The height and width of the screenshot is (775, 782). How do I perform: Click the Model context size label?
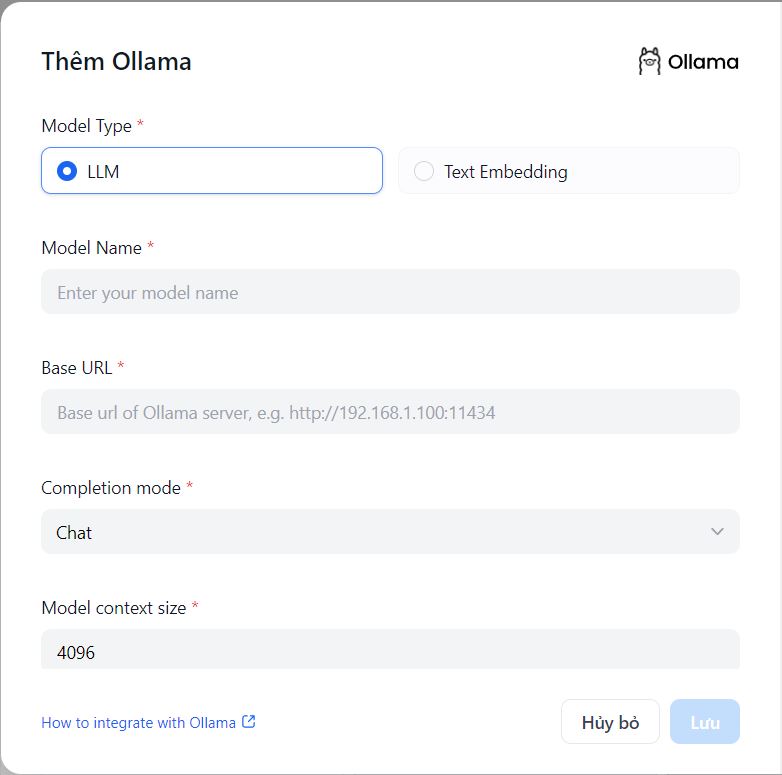pyautogui.click(x=113, y=608)
